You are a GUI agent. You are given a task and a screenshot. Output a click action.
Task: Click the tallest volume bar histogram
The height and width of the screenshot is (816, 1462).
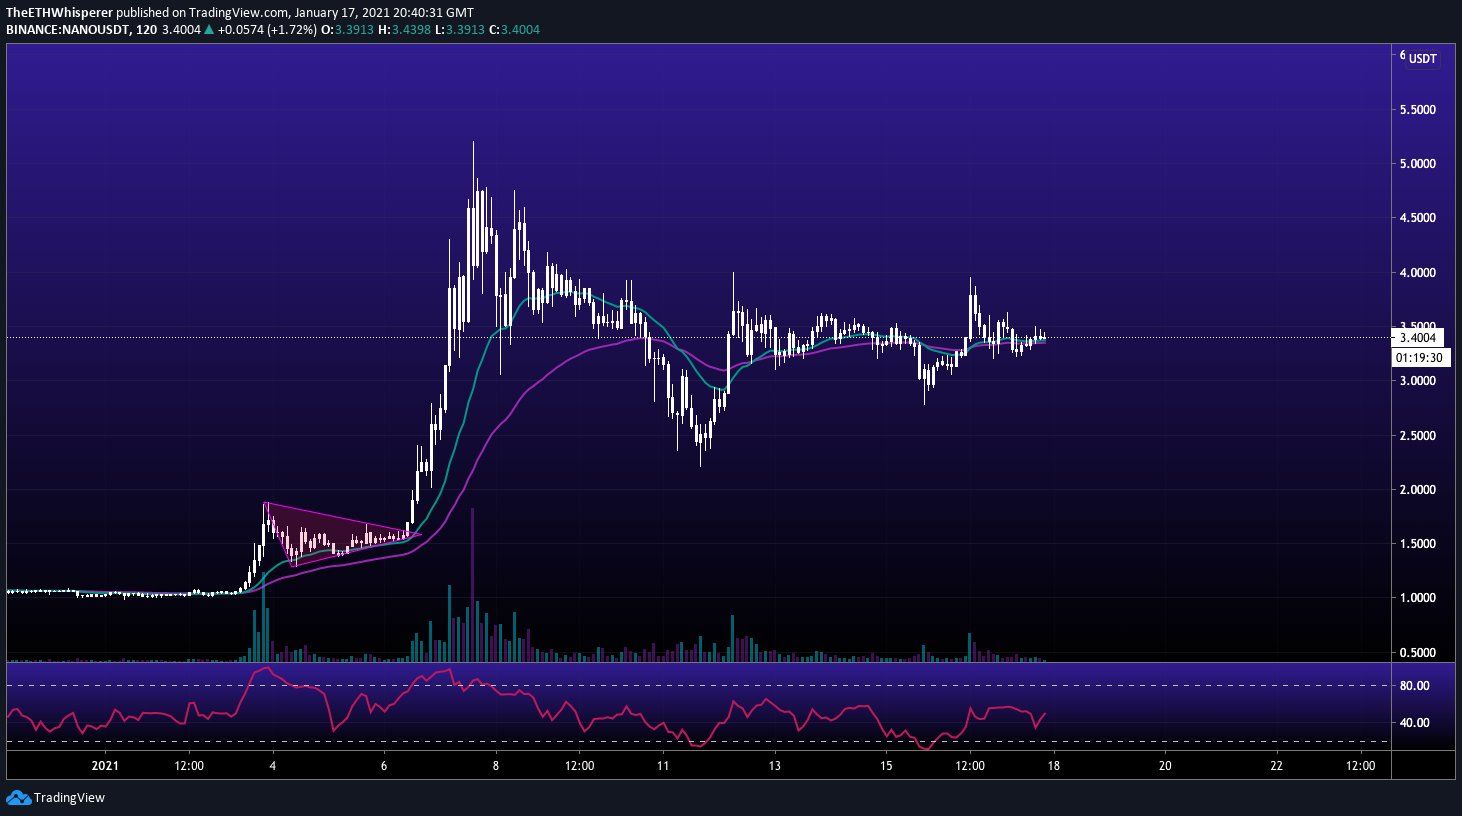click(x=472, y=580)
